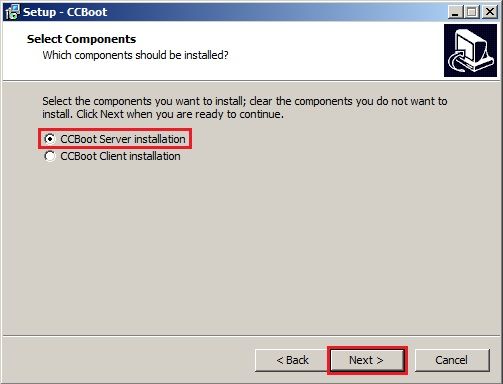Screen dimensions: 503x384
Task: Click the 'Select Components' heading
Action: 81,39
